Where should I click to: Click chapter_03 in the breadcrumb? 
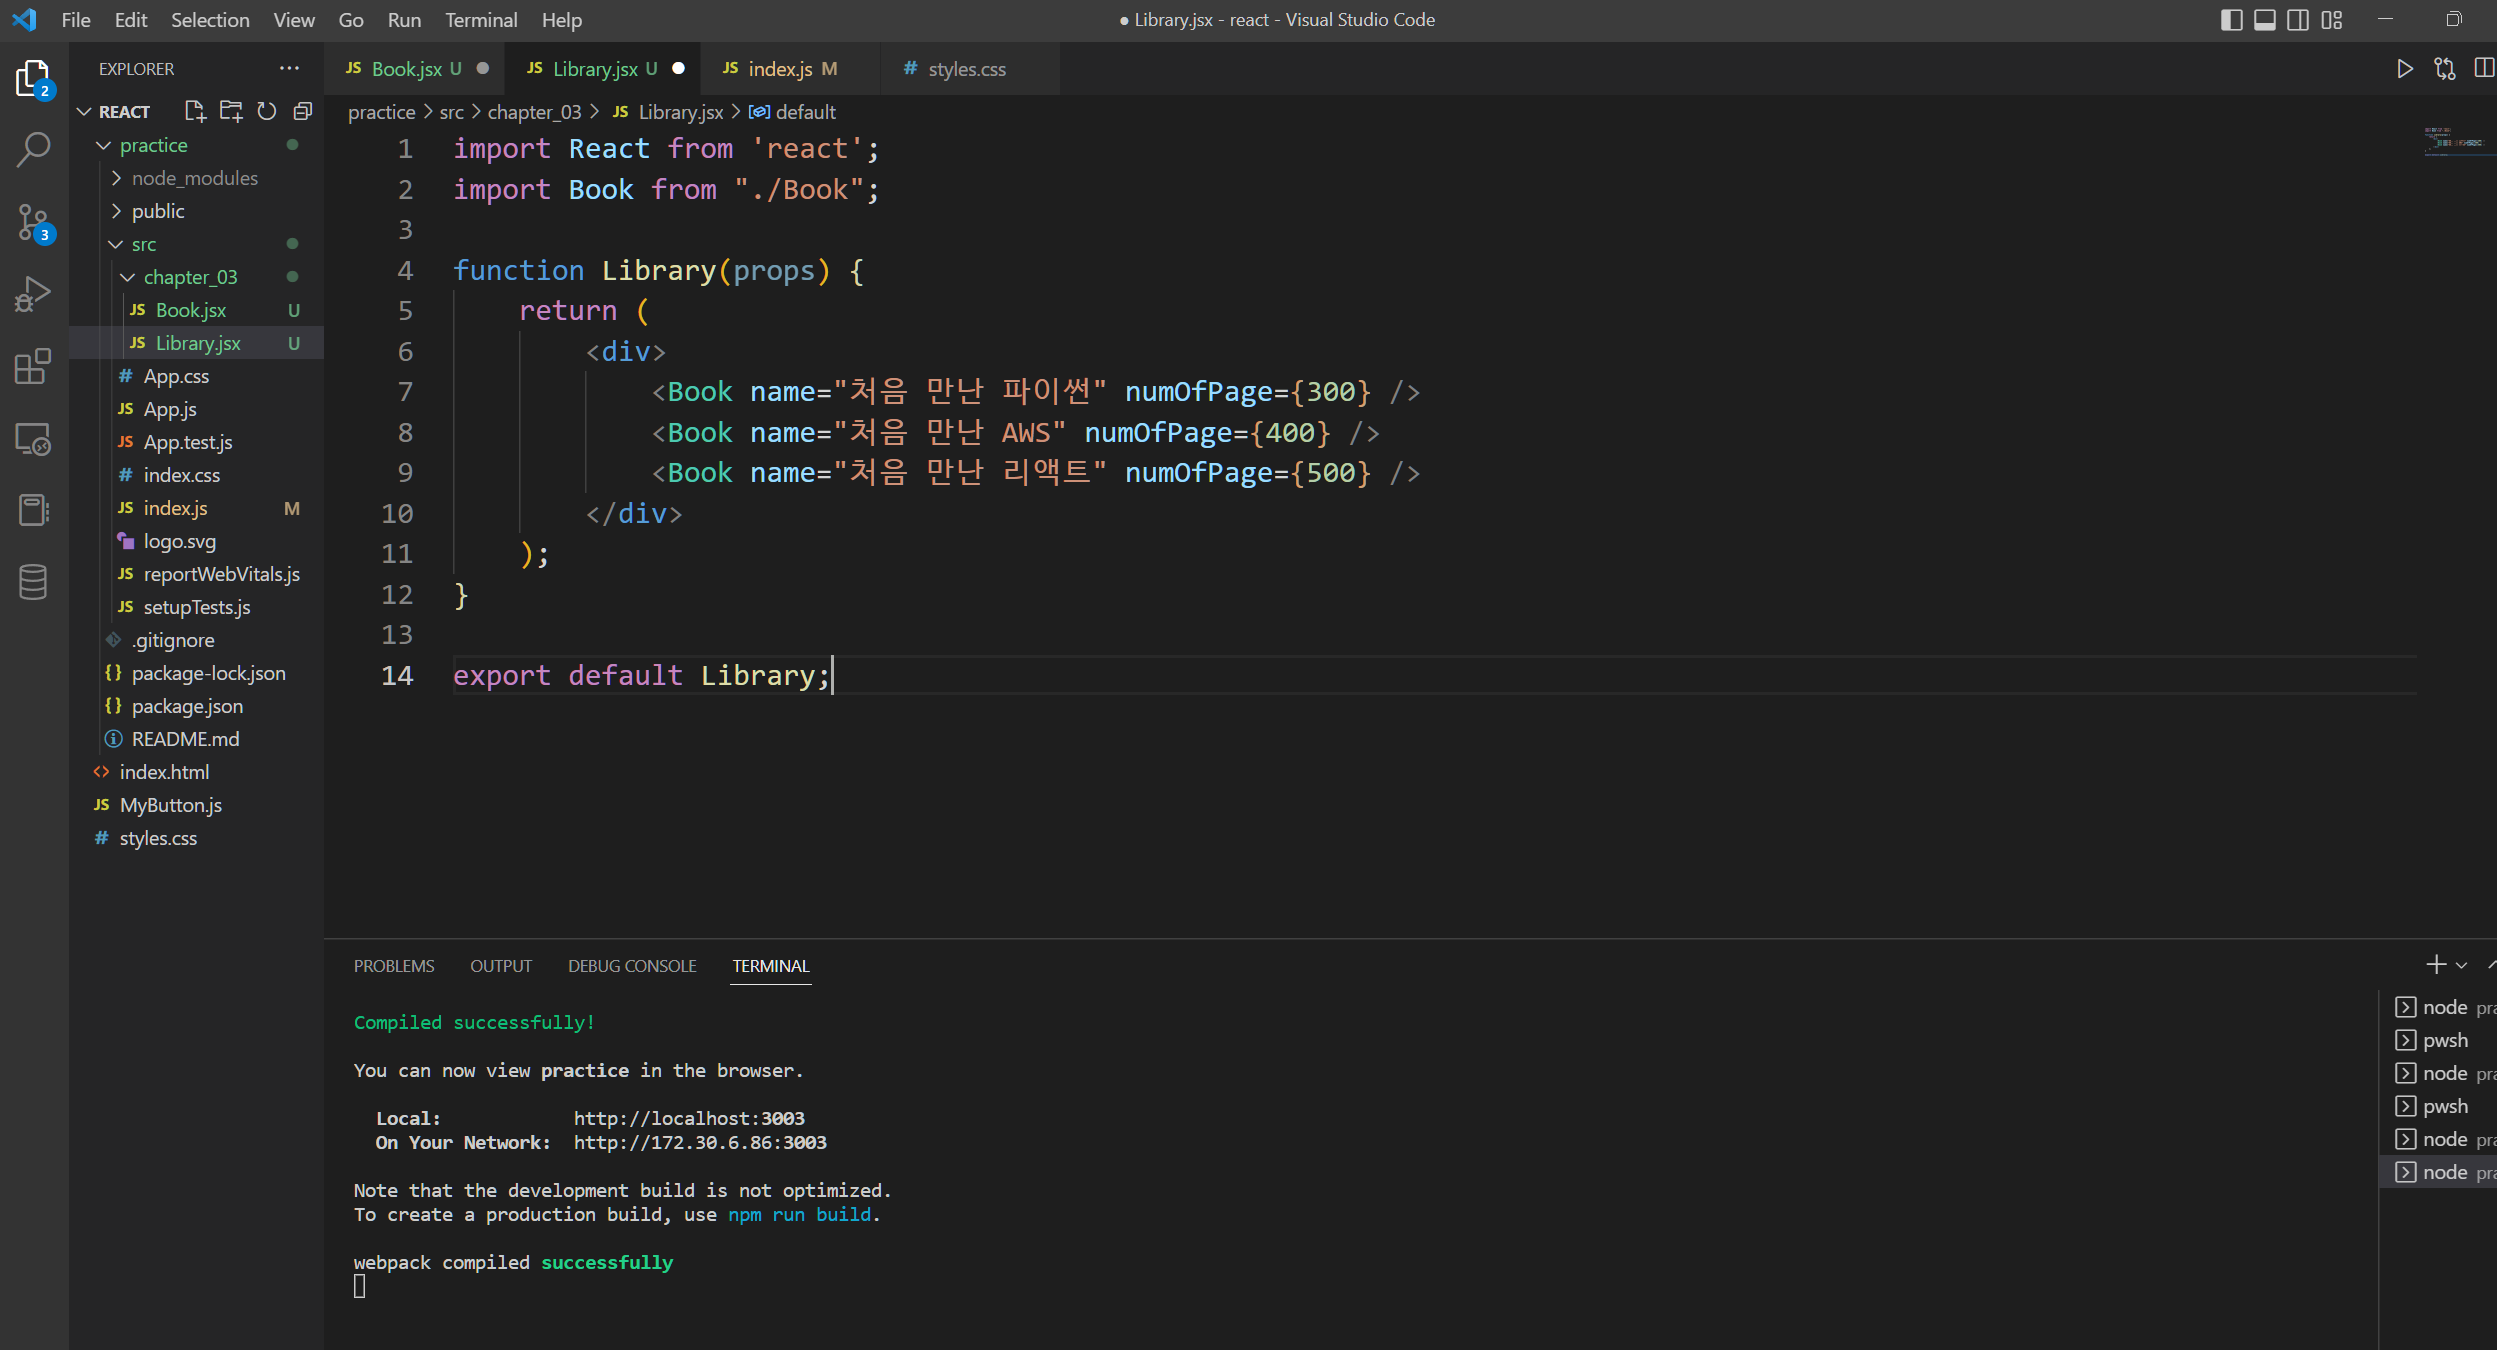click(534, 112)
